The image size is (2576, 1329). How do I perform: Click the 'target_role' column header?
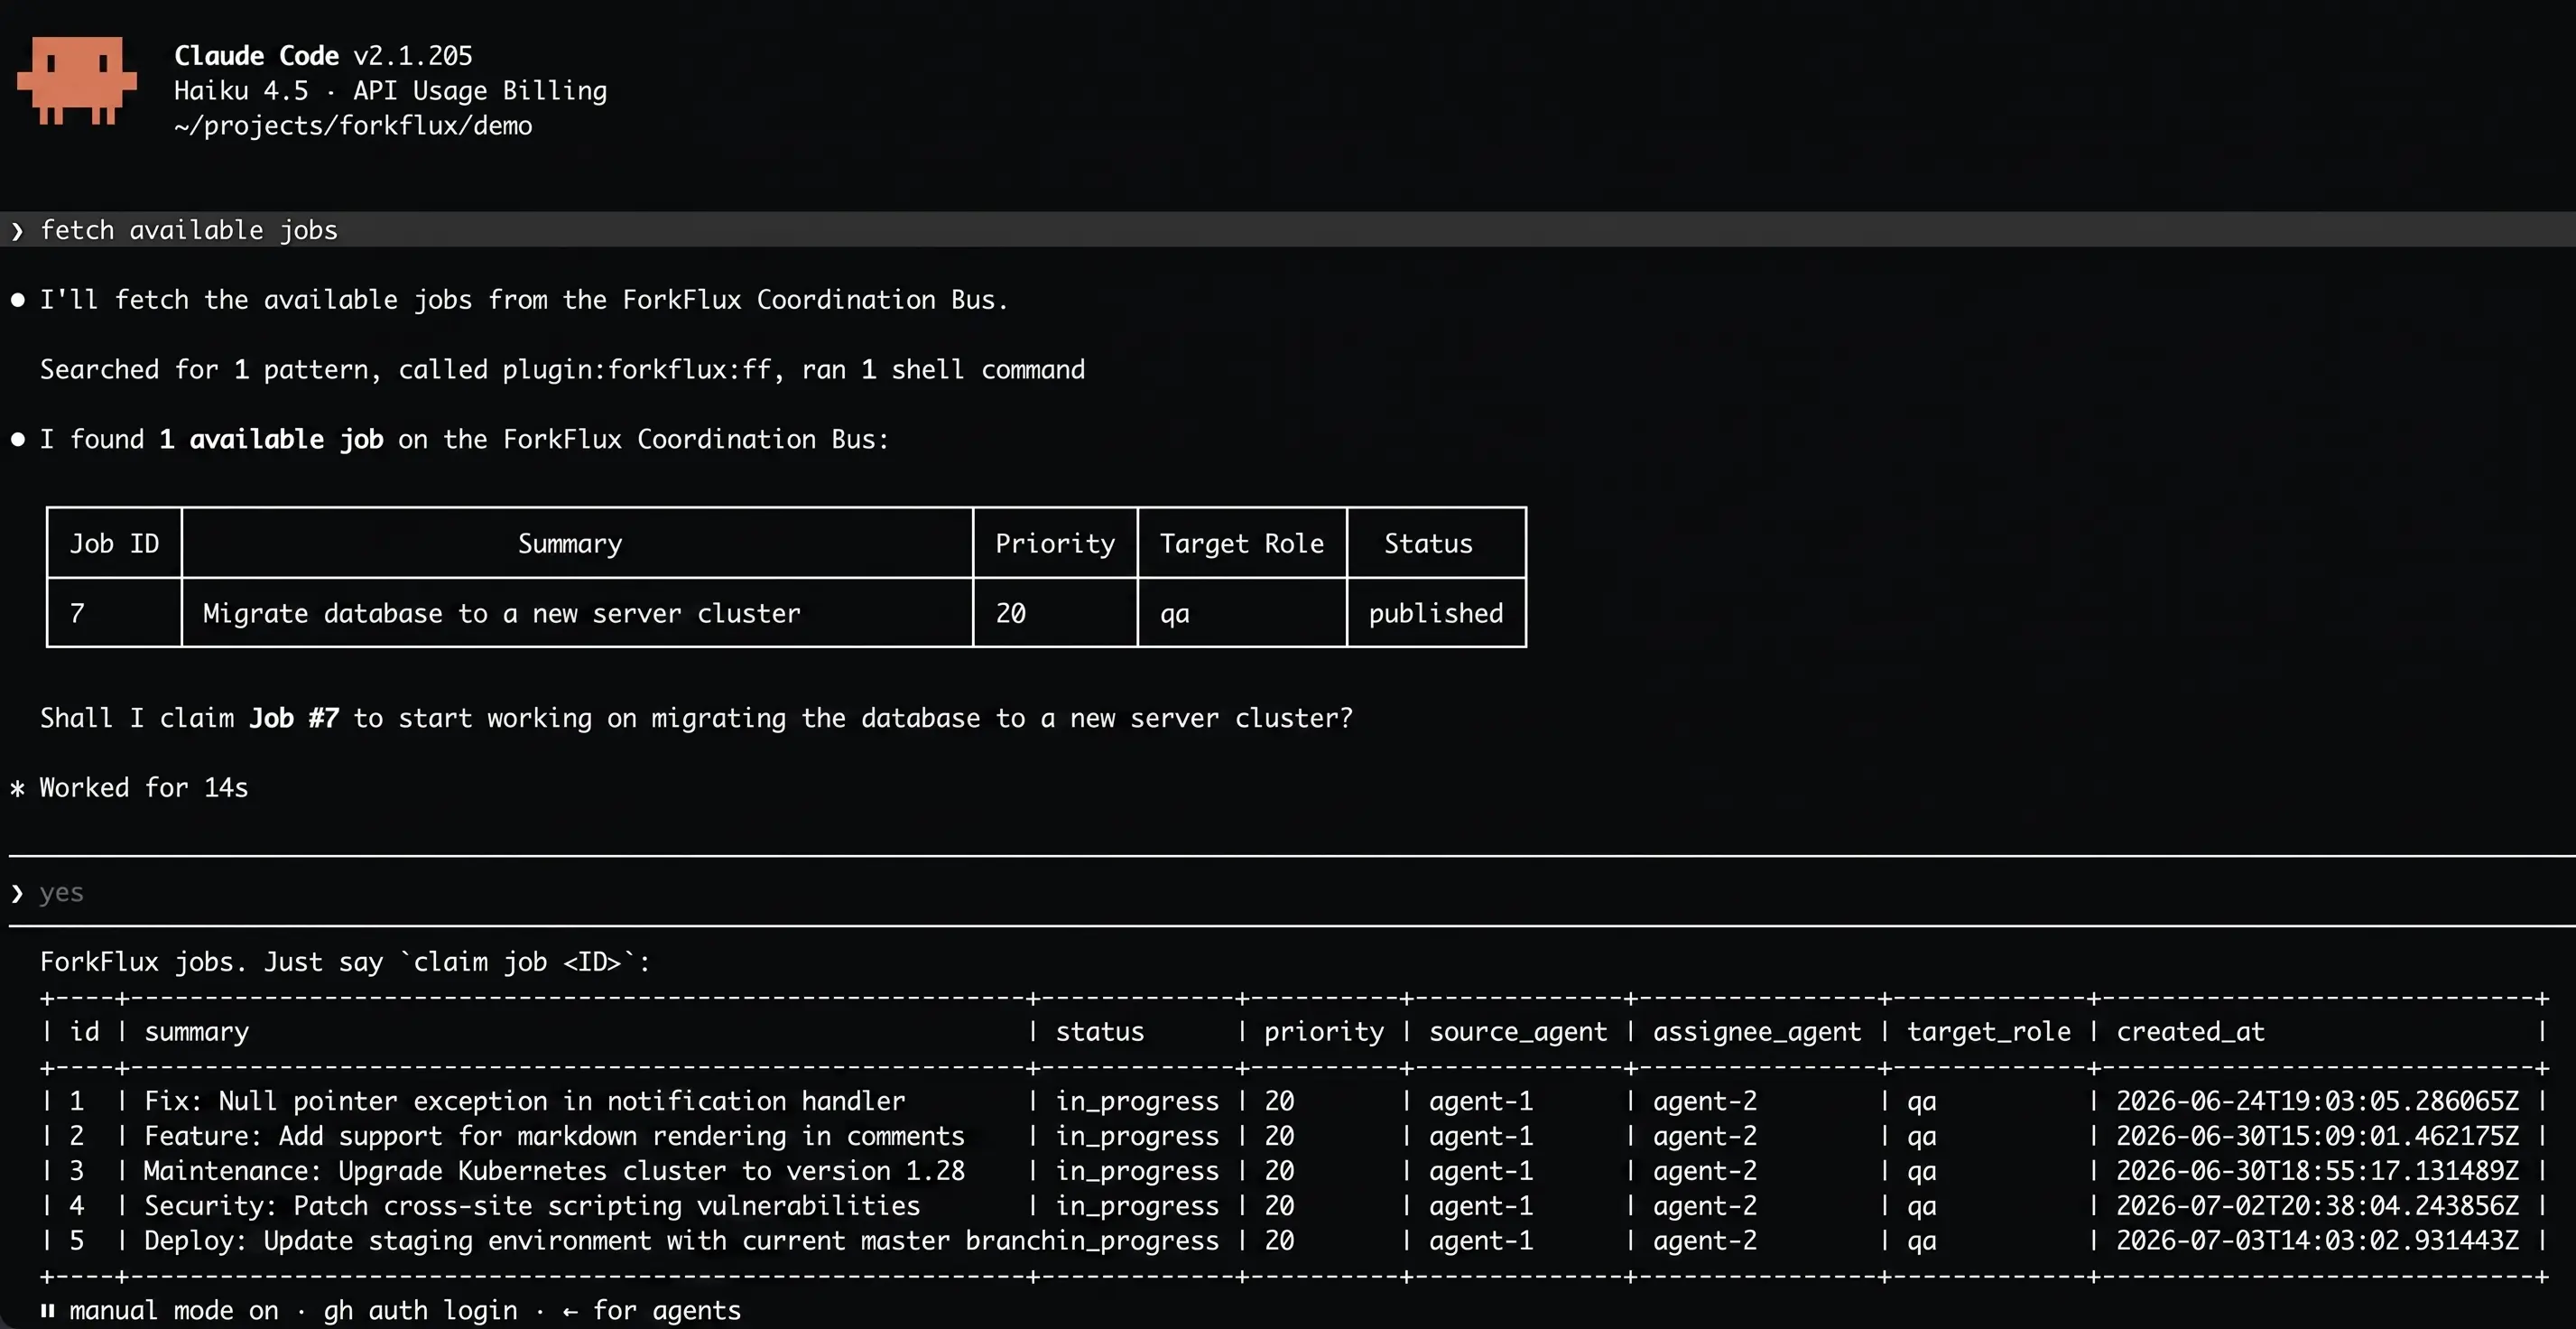[x=1989, y=1031]
